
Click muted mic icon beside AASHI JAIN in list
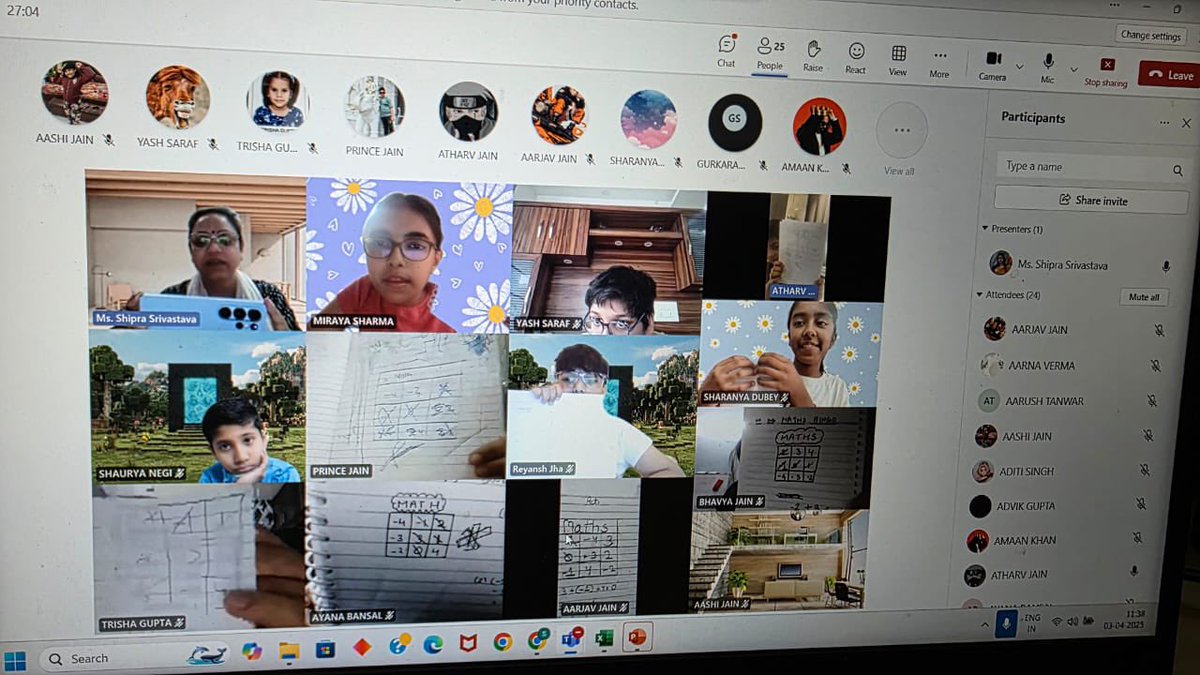pos(1148,436)
